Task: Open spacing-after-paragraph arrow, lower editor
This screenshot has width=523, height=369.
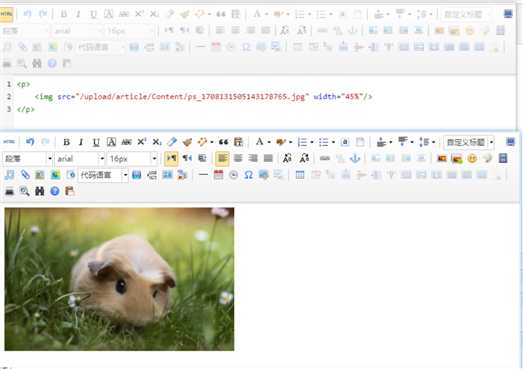Action: pos(412,142)
